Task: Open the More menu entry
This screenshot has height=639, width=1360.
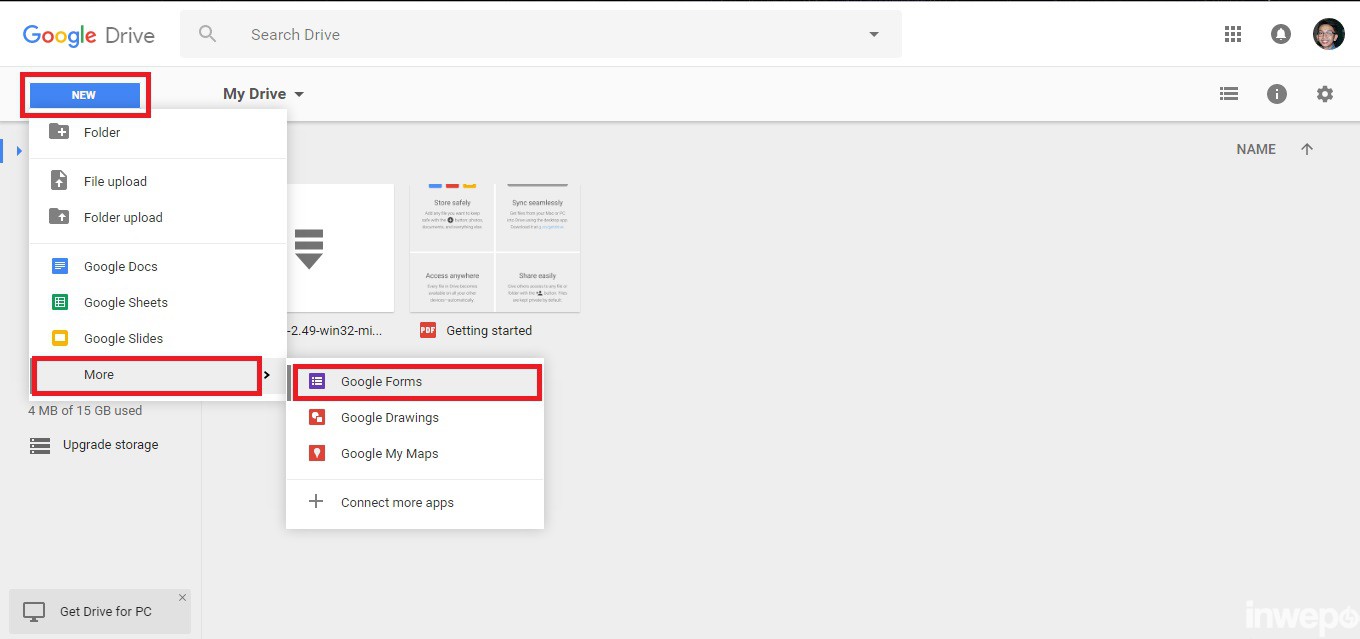Action: click(x=158, y=375)
